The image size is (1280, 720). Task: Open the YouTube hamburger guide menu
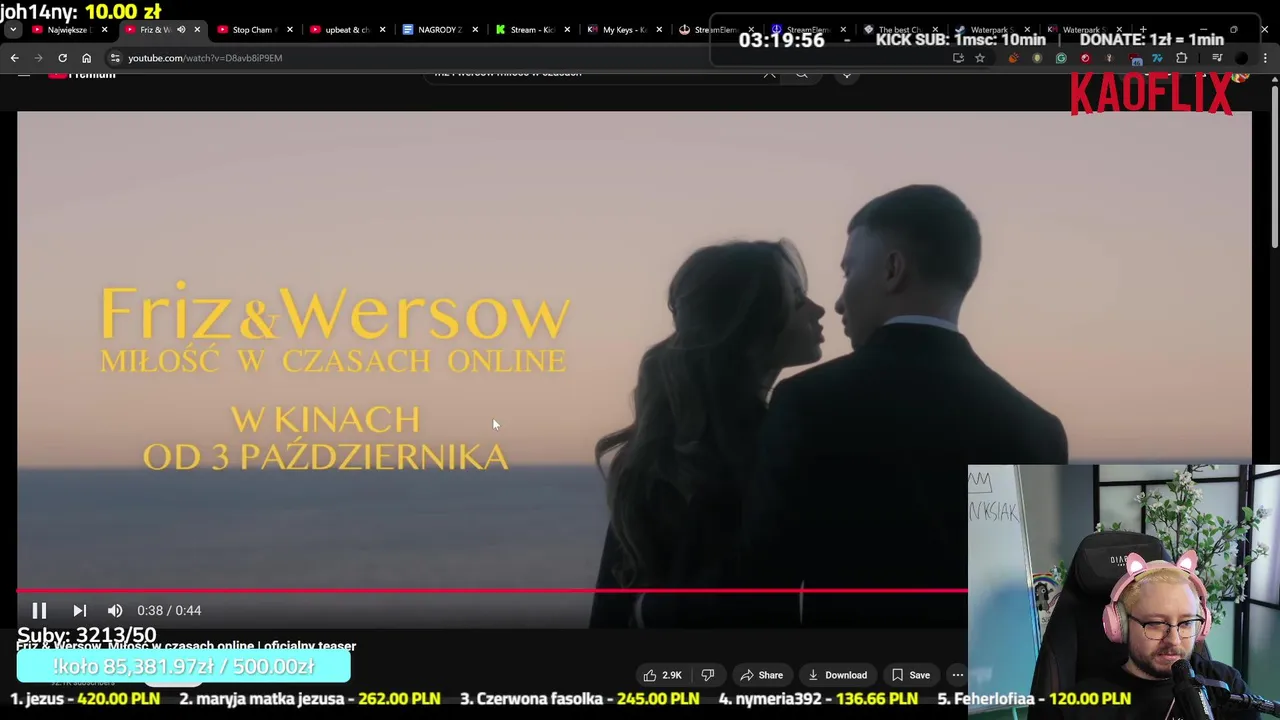point(23,74)
